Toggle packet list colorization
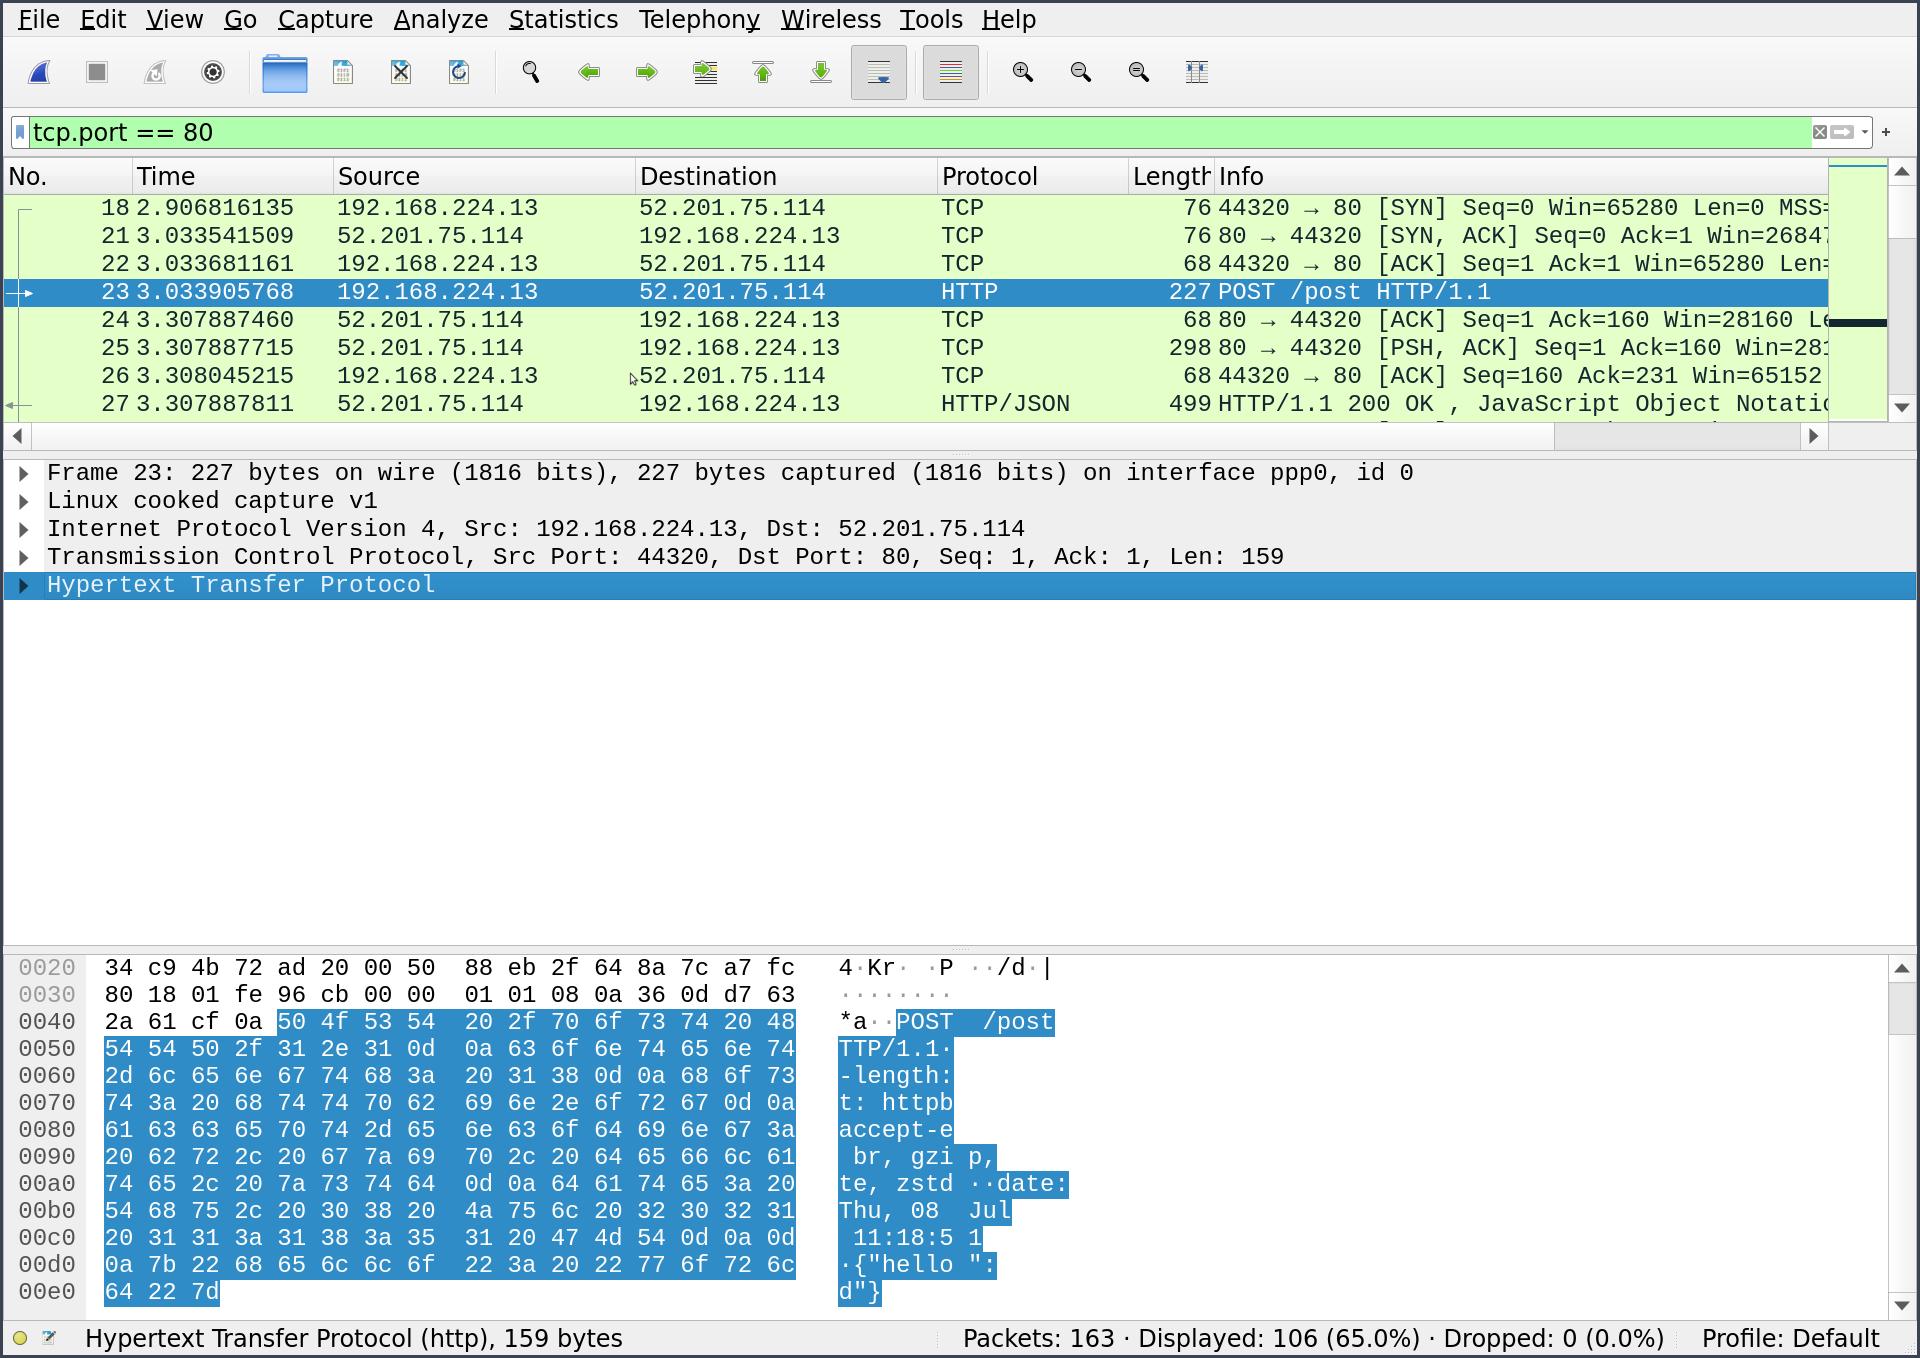 (950, 72)
